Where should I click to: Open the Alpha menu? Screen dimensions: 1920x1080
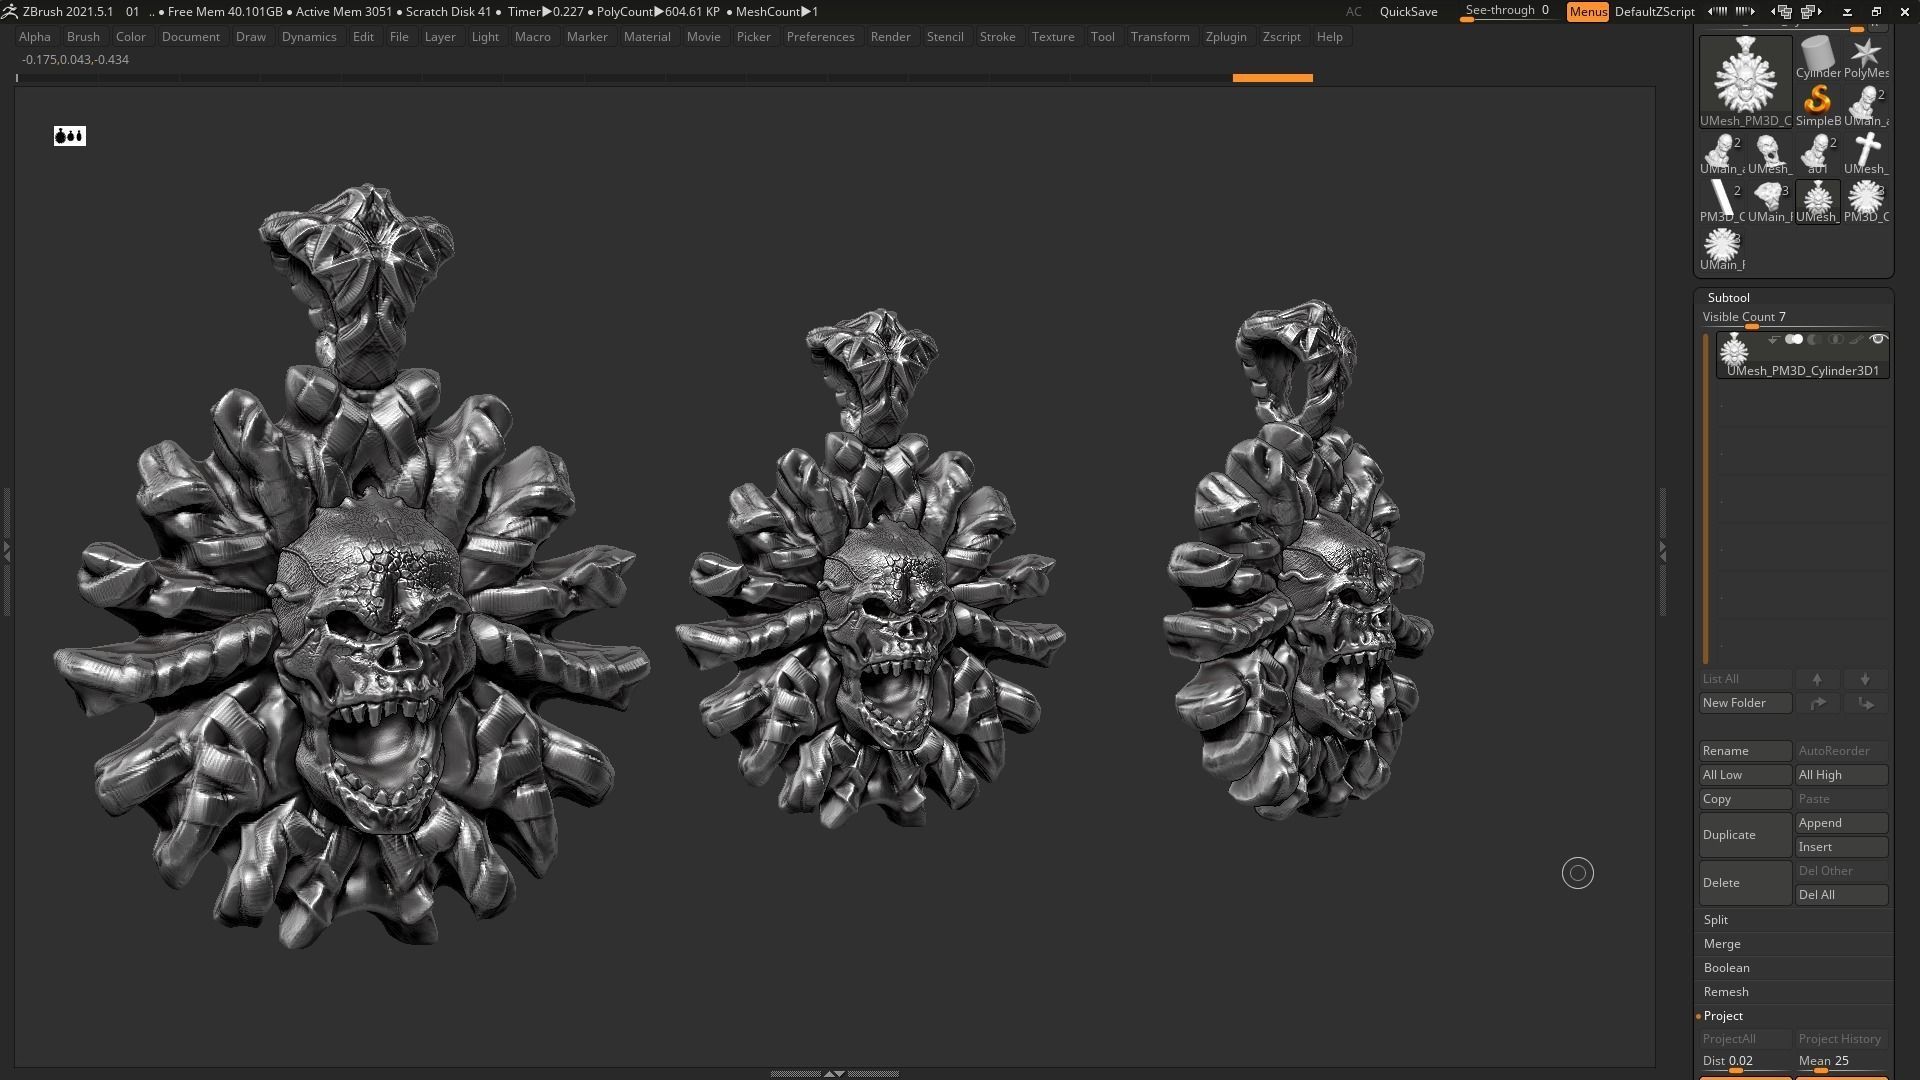click(x=35, y=37)
